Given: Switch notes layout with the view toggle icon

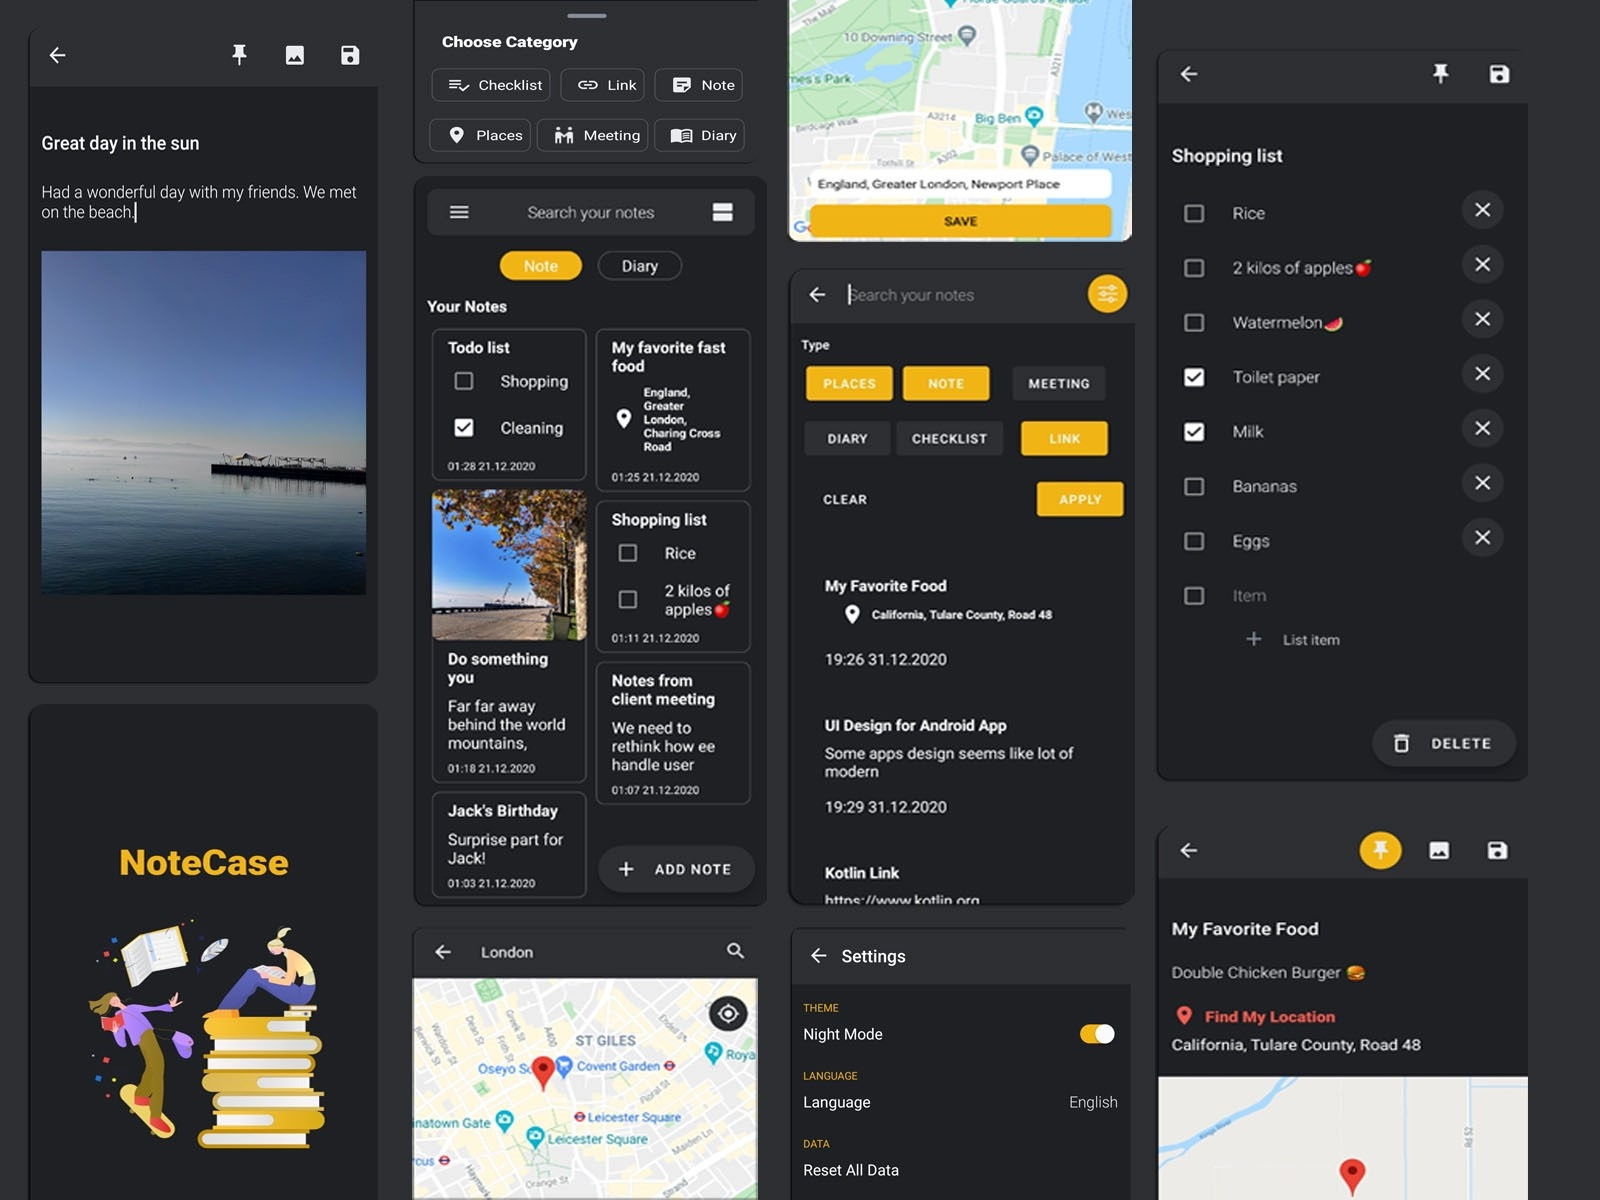Looking at the screenshot, I should coord(722,212).
